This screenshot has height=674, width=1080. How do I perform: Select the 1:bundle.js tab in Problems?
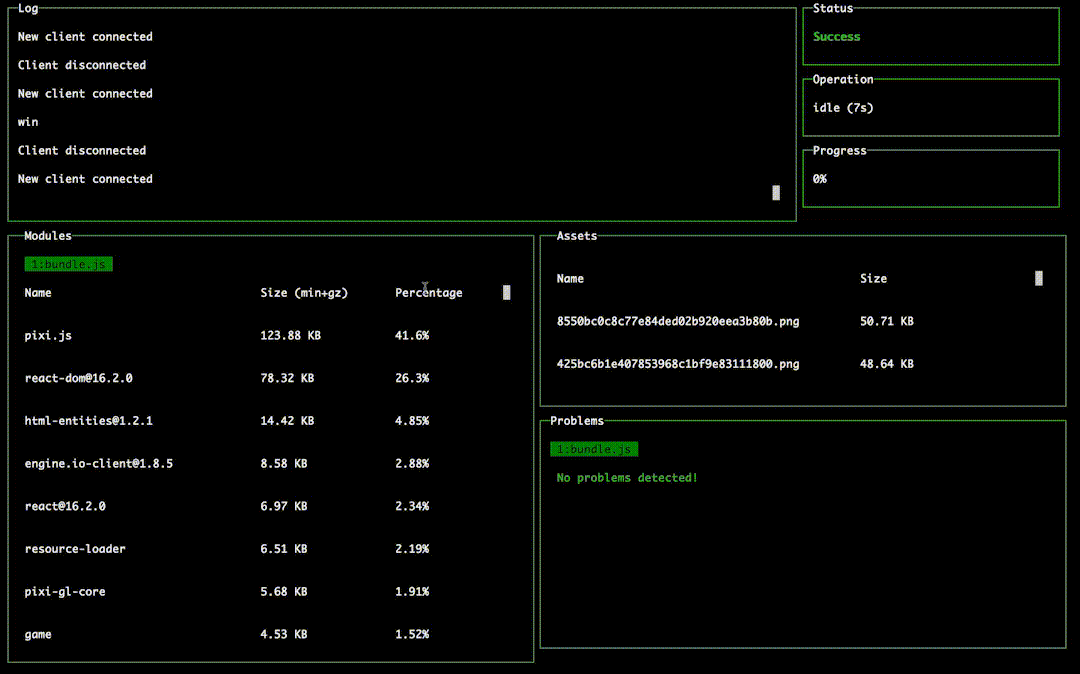tap(594, 450)
